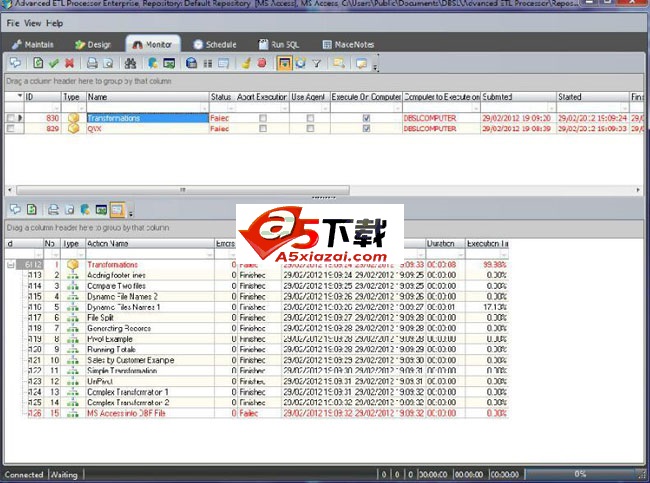Open the File menu

pos(13,23)
